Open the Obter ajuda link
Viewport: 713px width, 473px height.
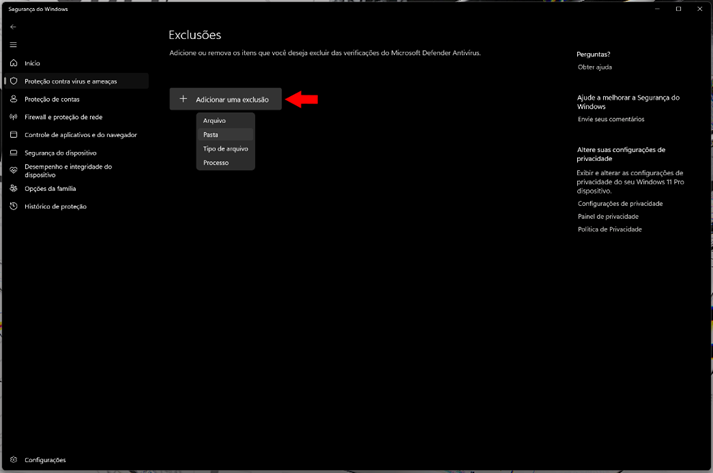pyautogui.click(x=594, y=67)
